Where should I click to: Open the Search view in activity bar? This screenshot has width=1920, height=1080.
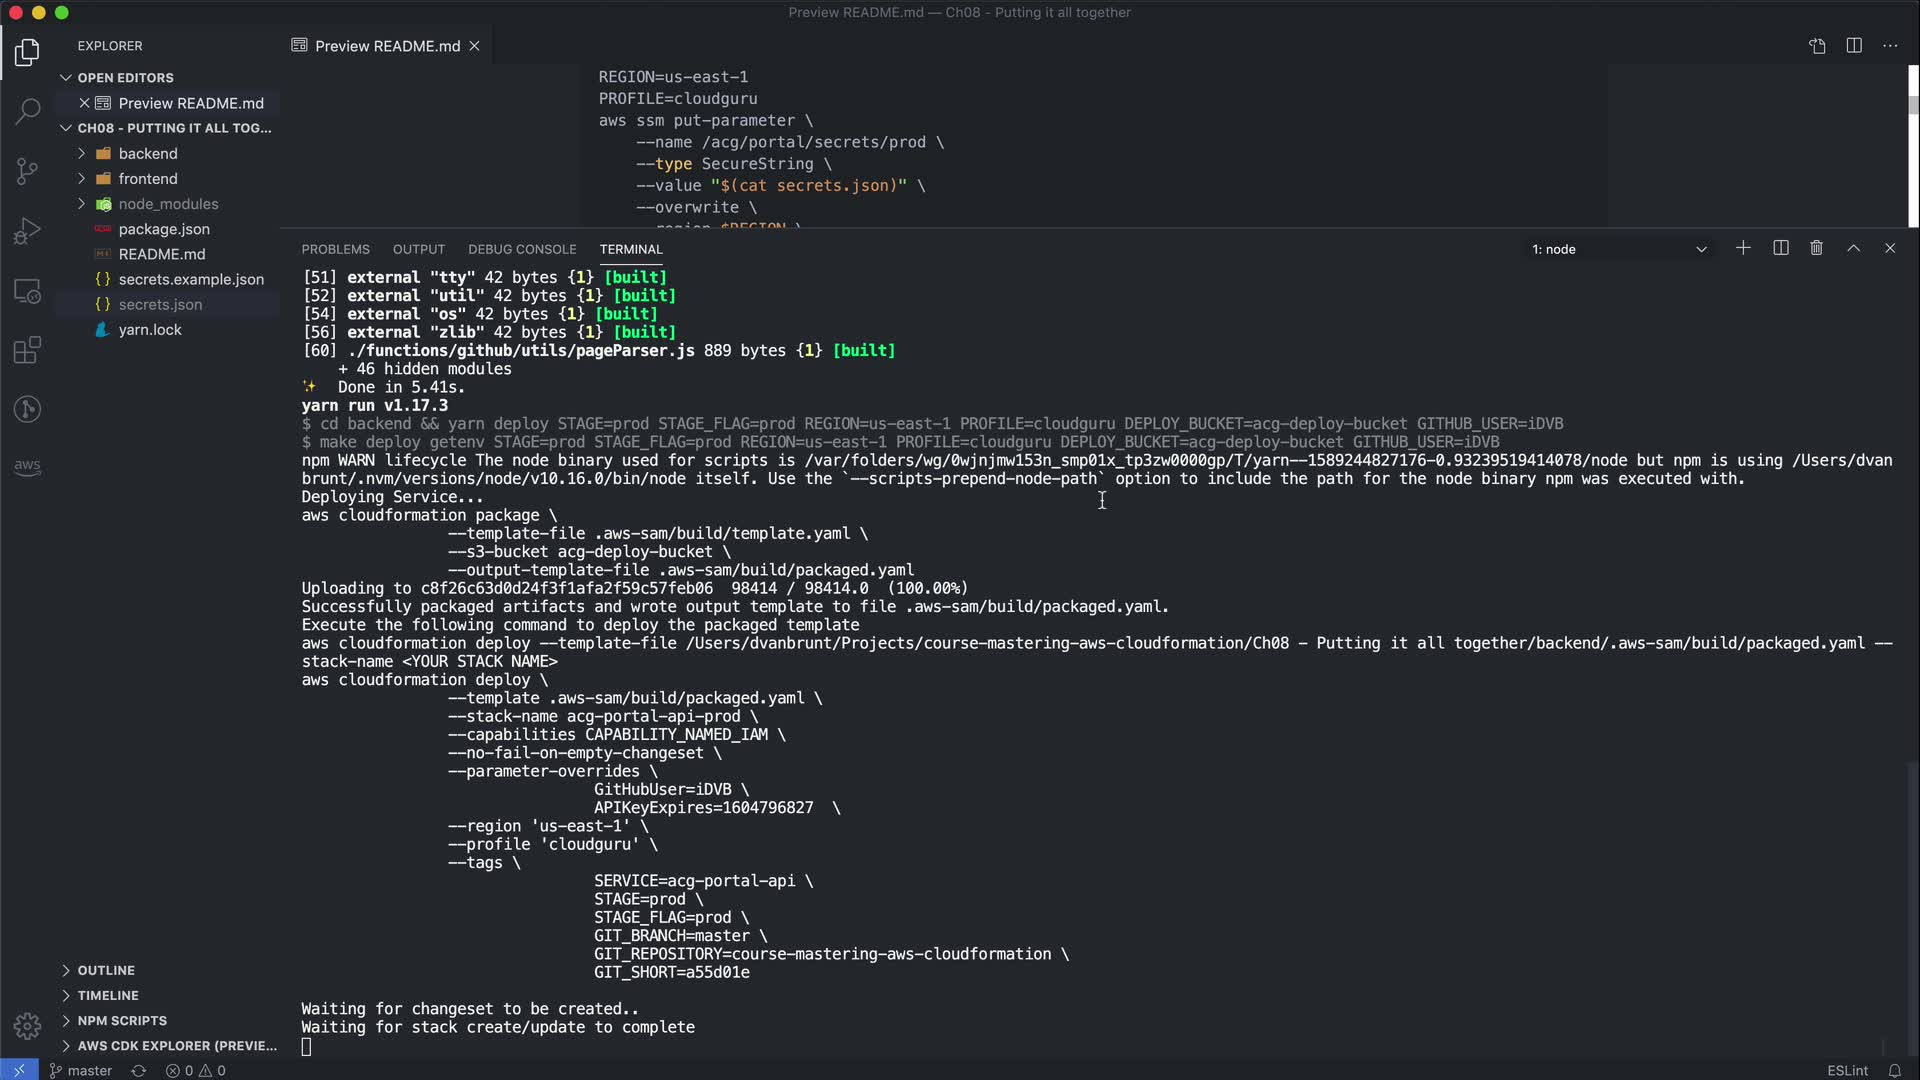tap(27, 111)
